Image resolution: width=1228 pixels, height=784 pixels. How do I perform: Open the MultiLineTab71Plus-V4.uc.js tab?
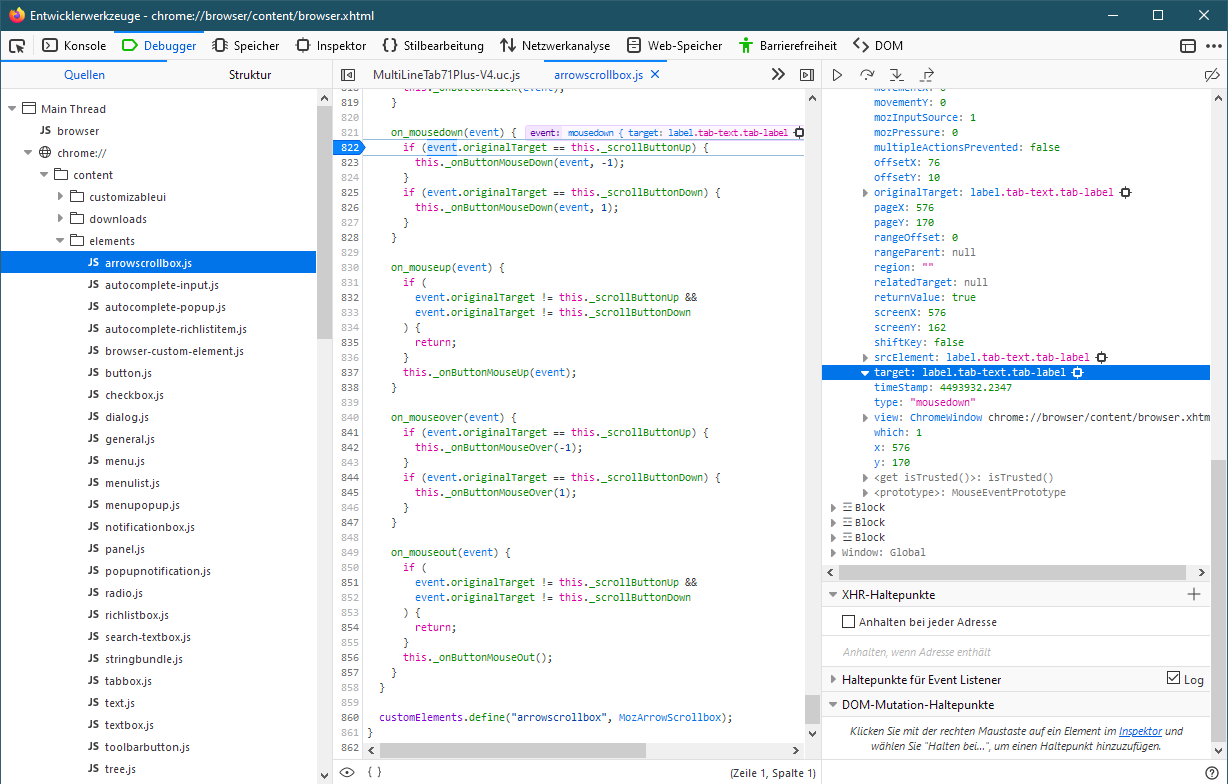(446, 75)
